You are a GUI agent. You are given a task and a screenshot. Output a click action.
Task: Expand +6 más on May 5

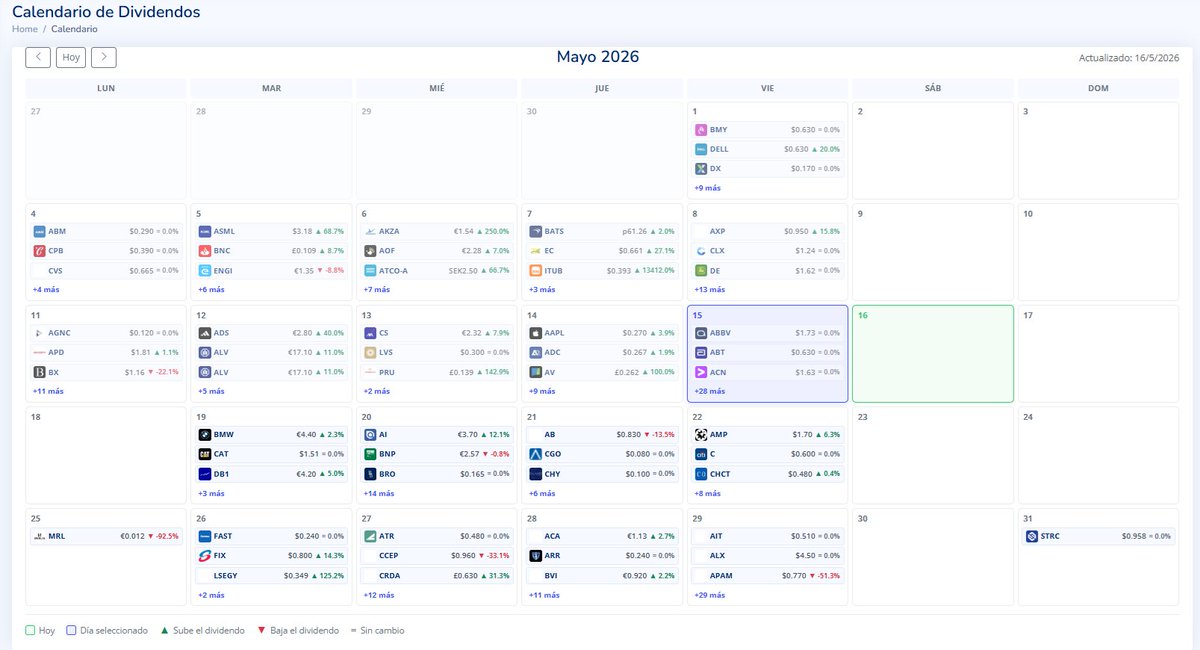[211, 290]
